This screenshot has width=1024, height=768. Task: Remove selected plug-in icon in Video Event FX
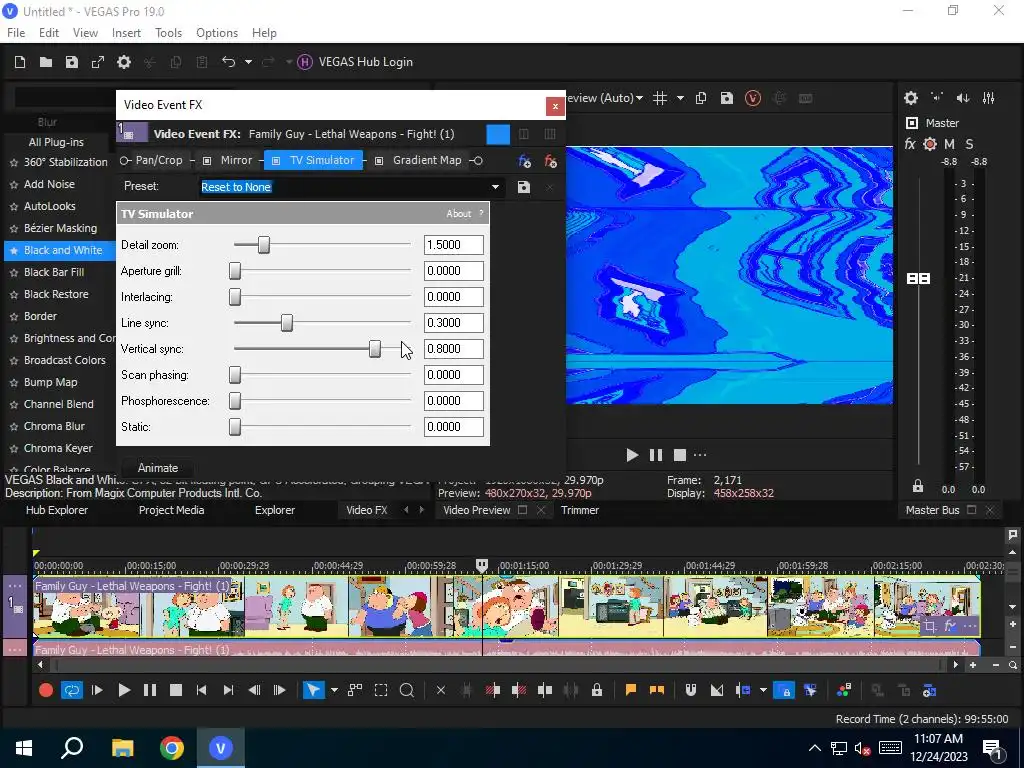551,161
